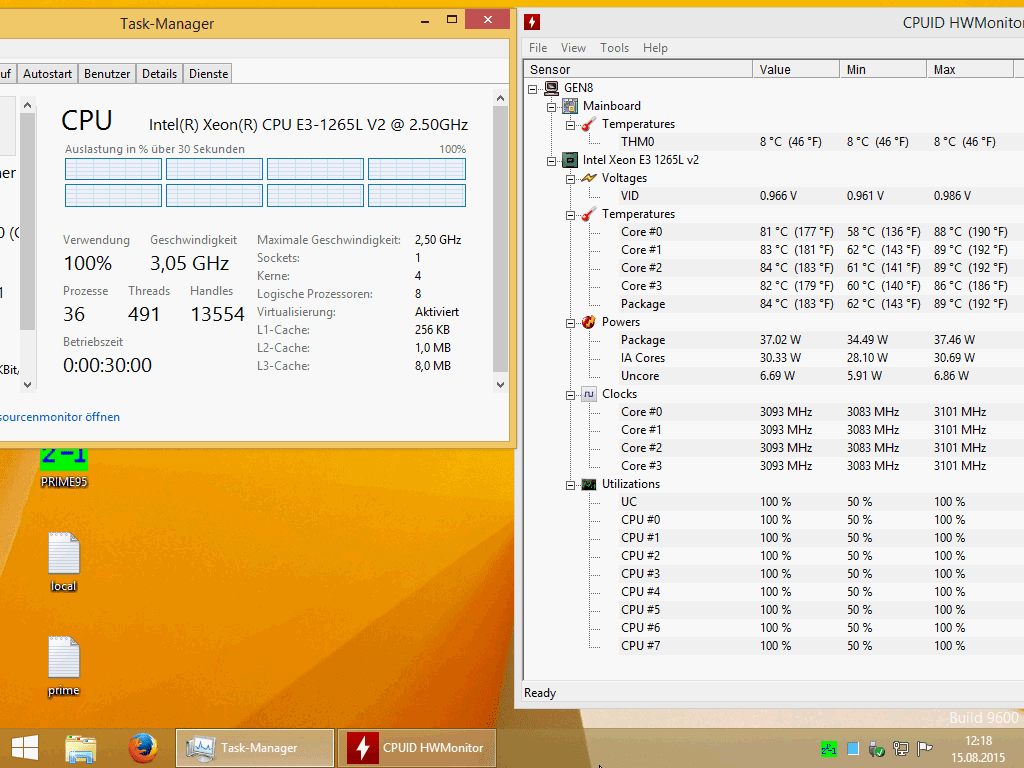Switch to the Autostart tab in Task-Manager
The image size is (1024, 768).
pos(48,74)
